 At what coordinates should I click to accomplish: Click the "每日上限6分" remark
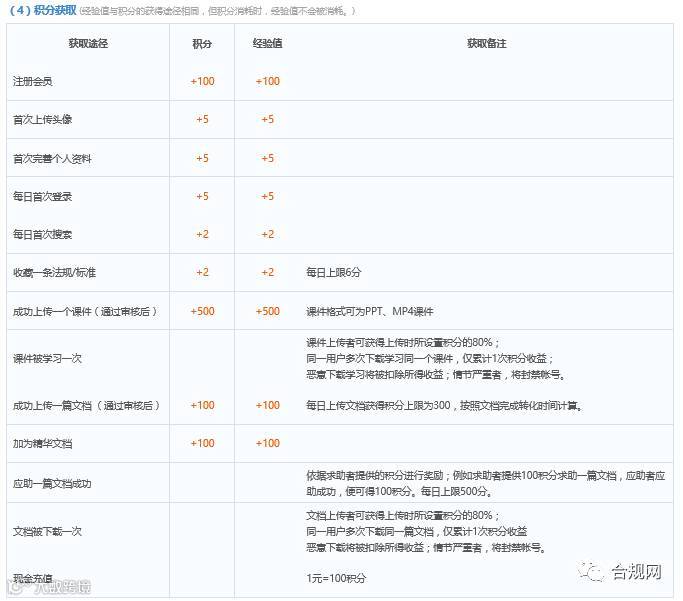[x=334, y=273]
